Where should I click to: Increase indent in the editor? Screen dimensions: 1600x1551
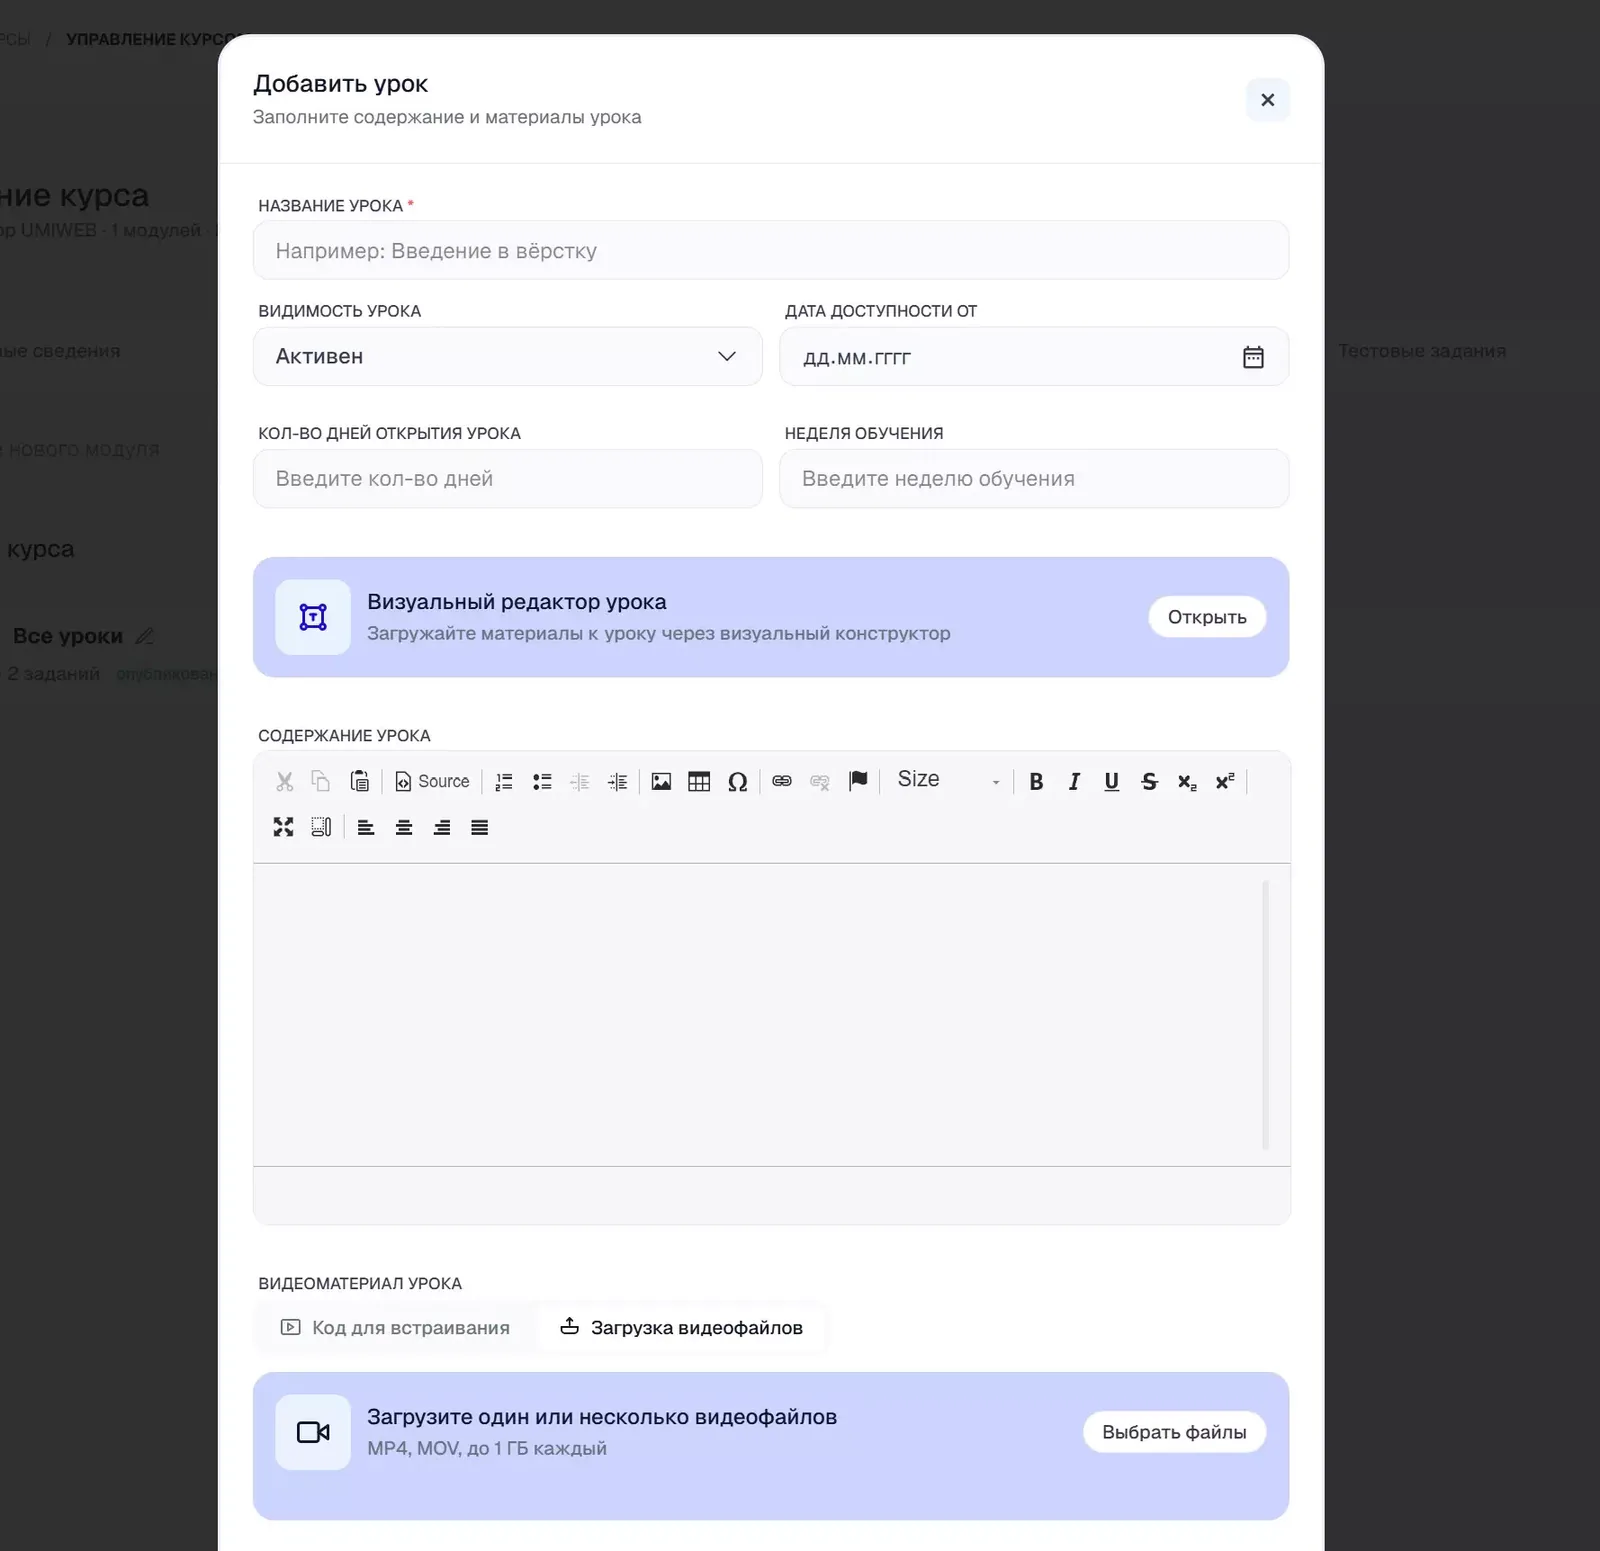pyautogui.click(x=618, y=782)
